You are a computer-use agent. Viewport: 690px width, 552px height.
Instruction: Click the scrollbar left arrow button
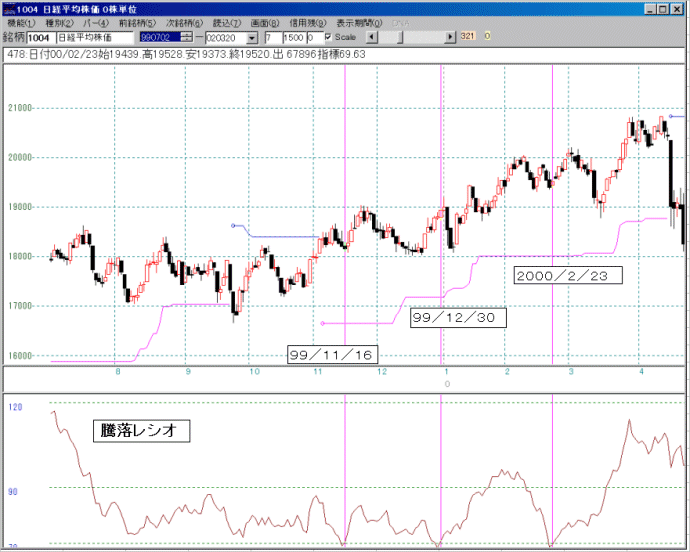[372, 37]
